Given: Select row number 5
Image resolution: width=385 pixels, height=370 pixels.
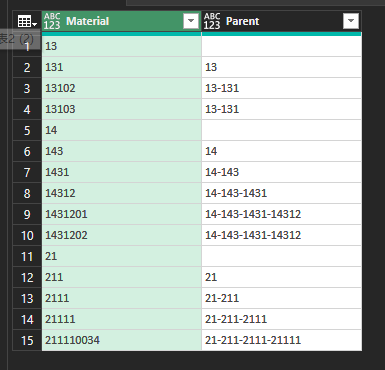Looking at the screenshot, I should (27, 130).
